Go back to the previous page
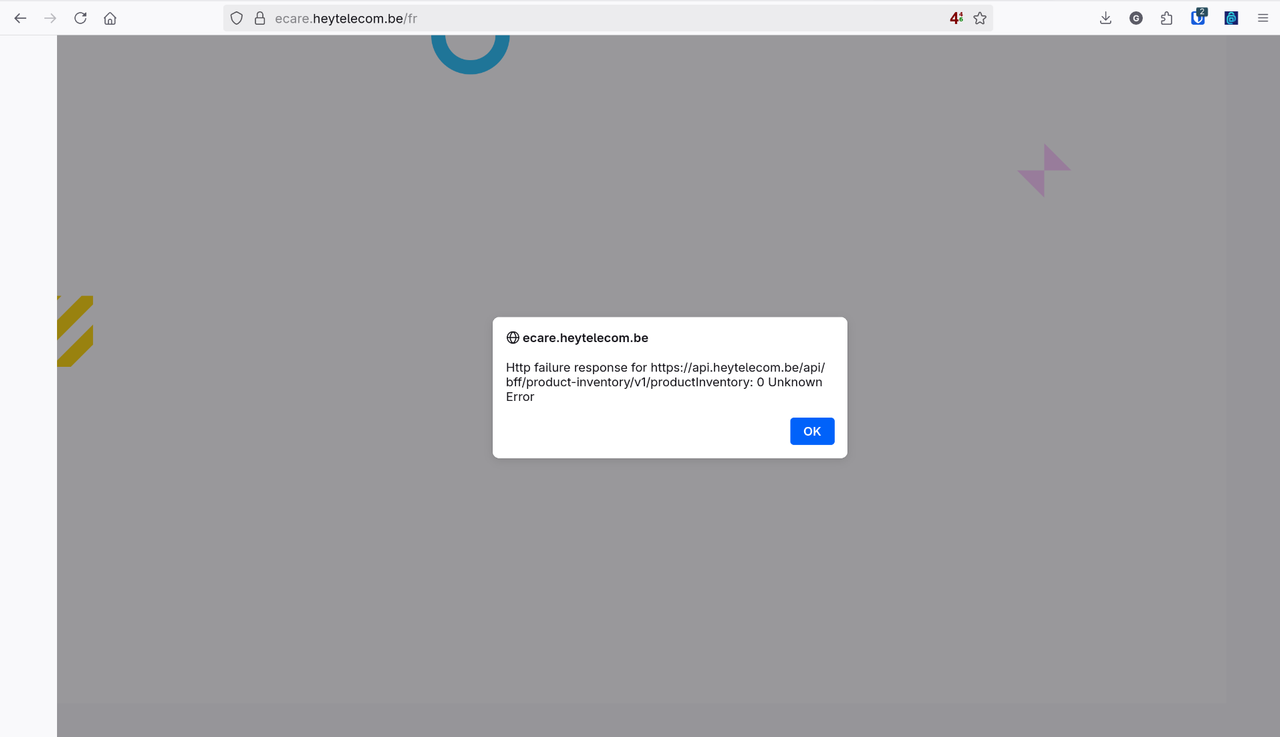This screenshot has height=737, width=1280. click(x=20, y=18)
